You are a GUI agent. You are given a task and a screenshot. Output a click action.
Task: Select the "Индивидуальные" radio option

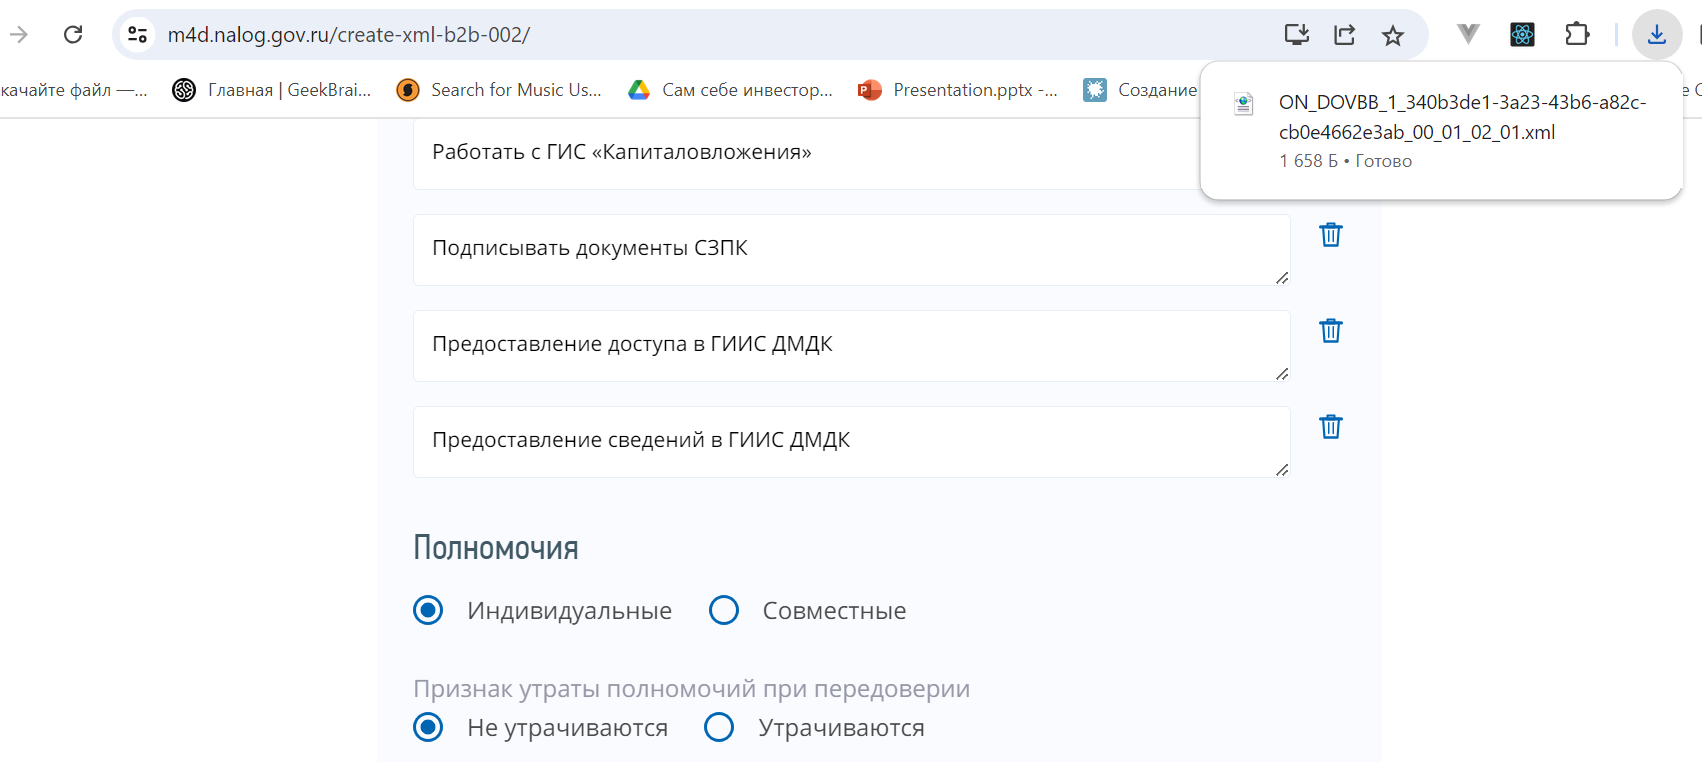click(428, 610)
